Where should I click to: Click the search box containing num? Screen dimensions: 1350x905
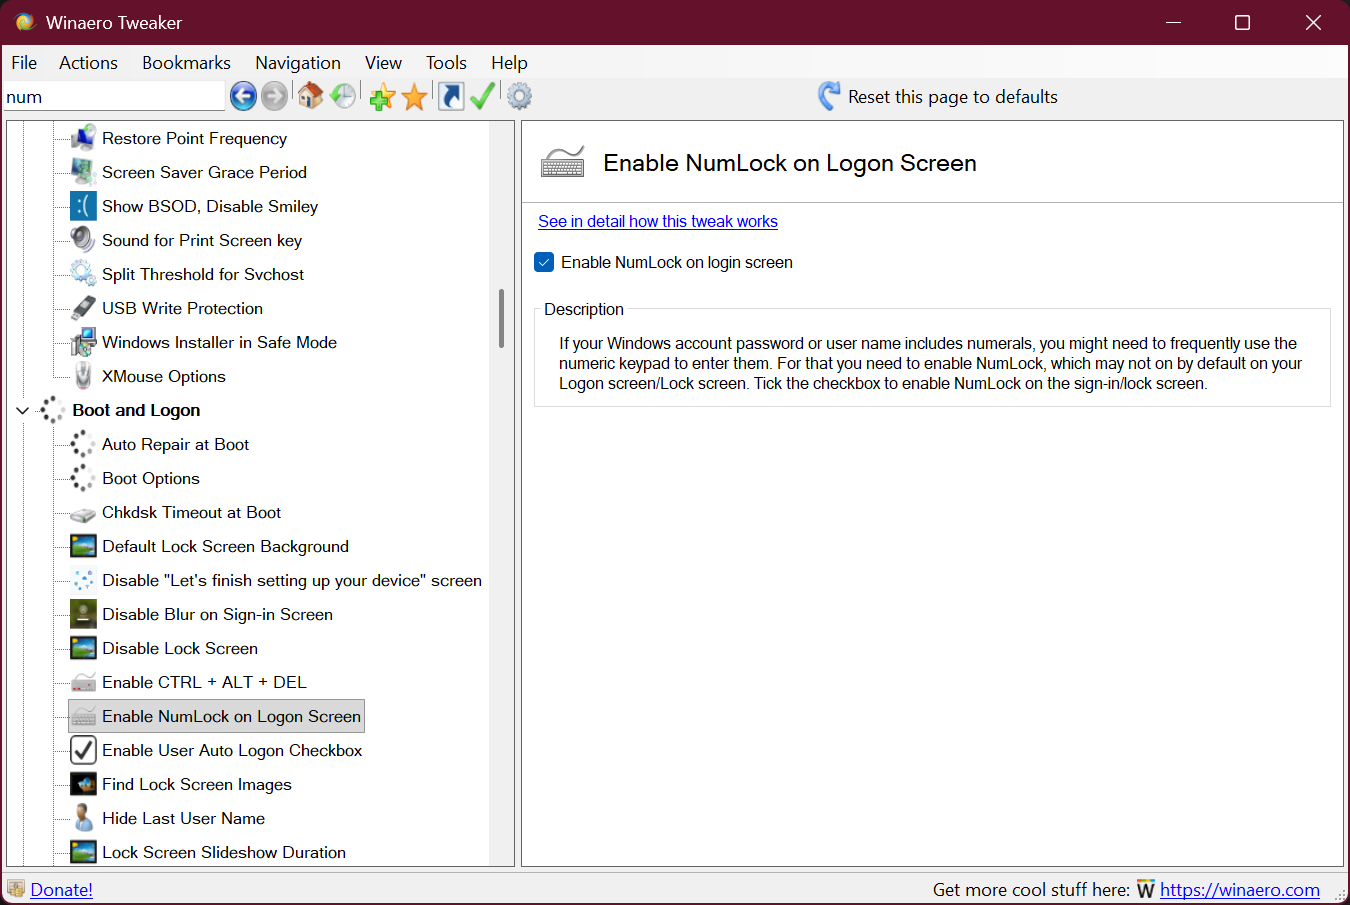[x=114, y=97]
